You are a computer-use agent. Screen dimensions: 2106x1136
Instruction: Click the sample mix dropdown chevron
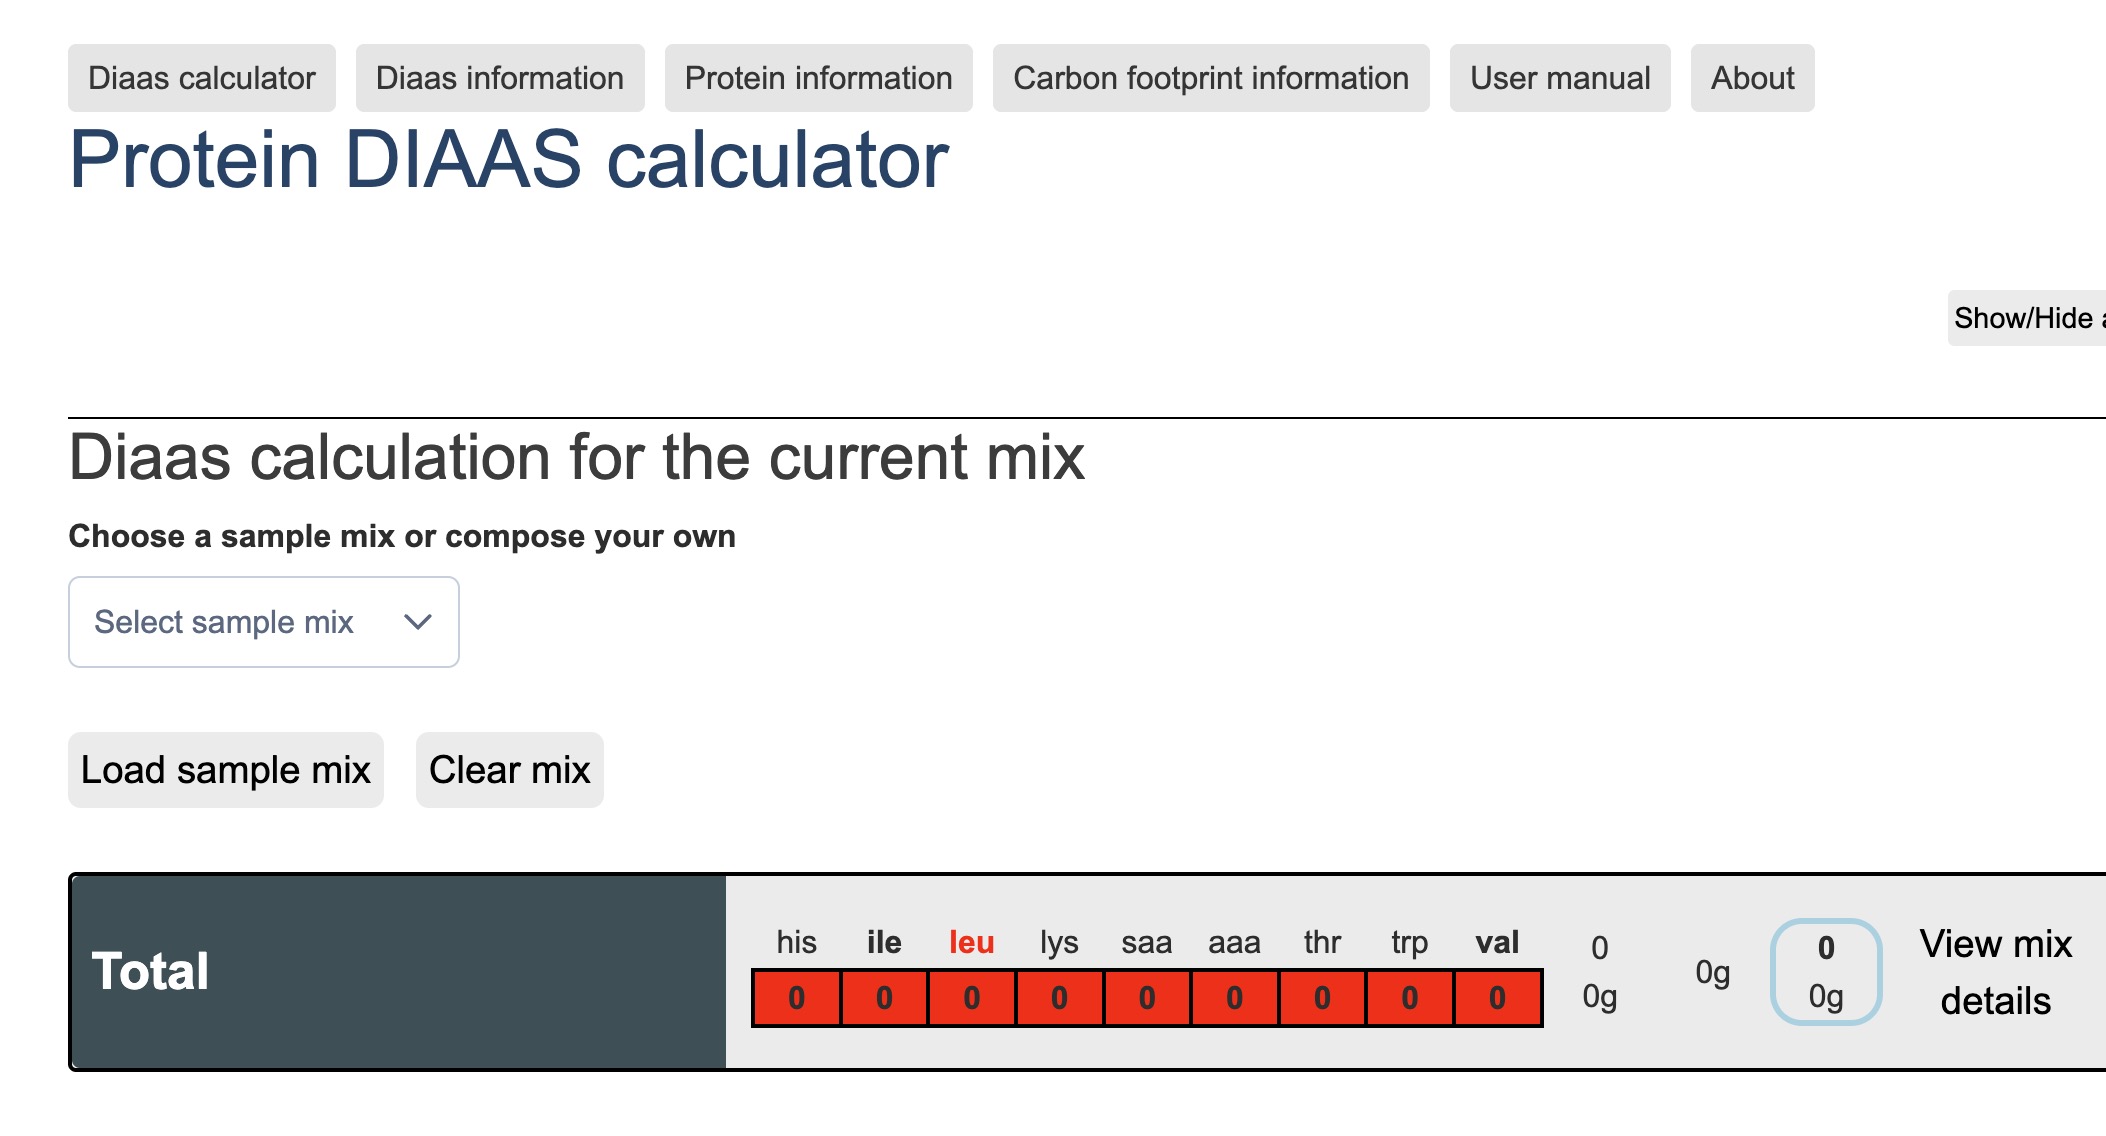pyautogui.click(x=417, y=622)
